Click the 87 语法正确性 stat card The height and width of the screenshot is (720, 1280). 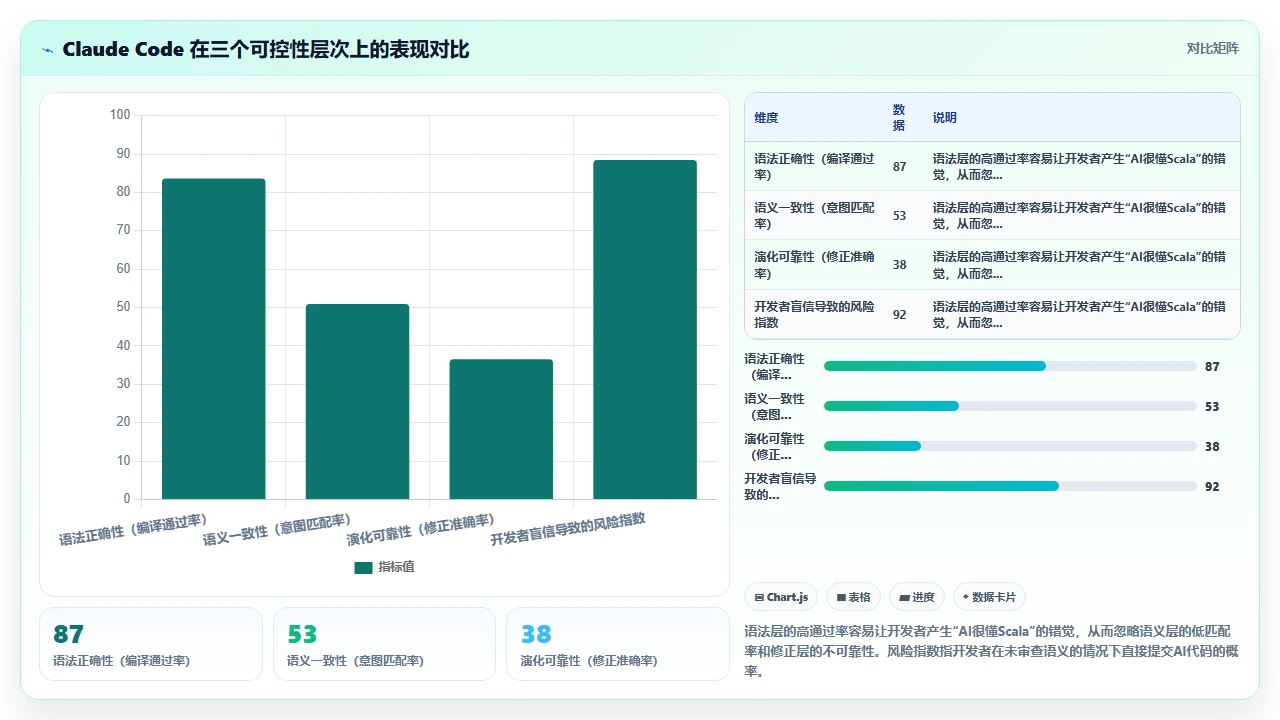[151, 644]
